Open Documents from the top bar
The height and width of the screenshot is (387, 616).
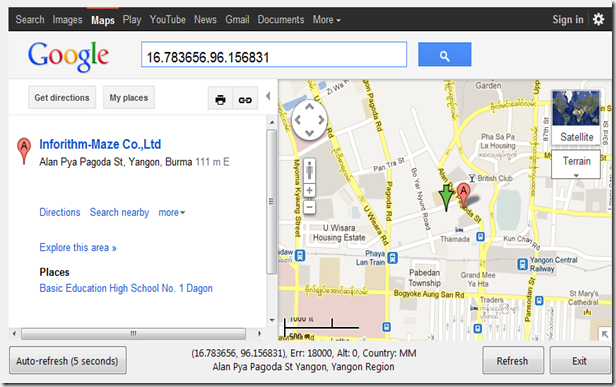pos(281,20)
